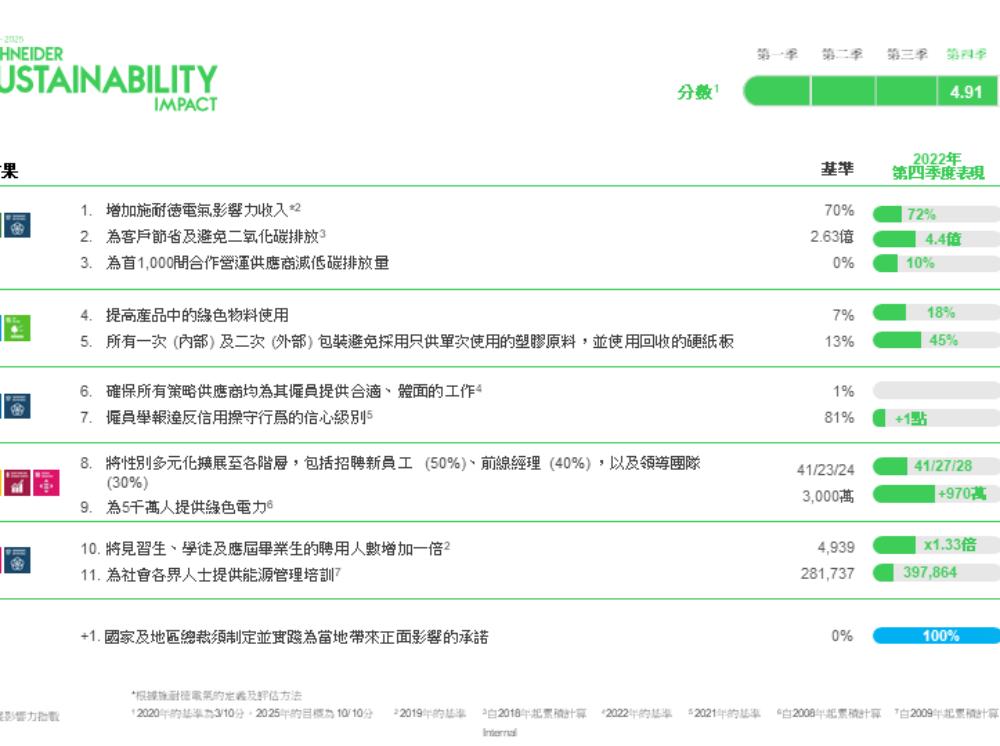Click the Internal footer label
Image resolution: width=1000 pixels, height=746 pixels.
click(499, 733)
